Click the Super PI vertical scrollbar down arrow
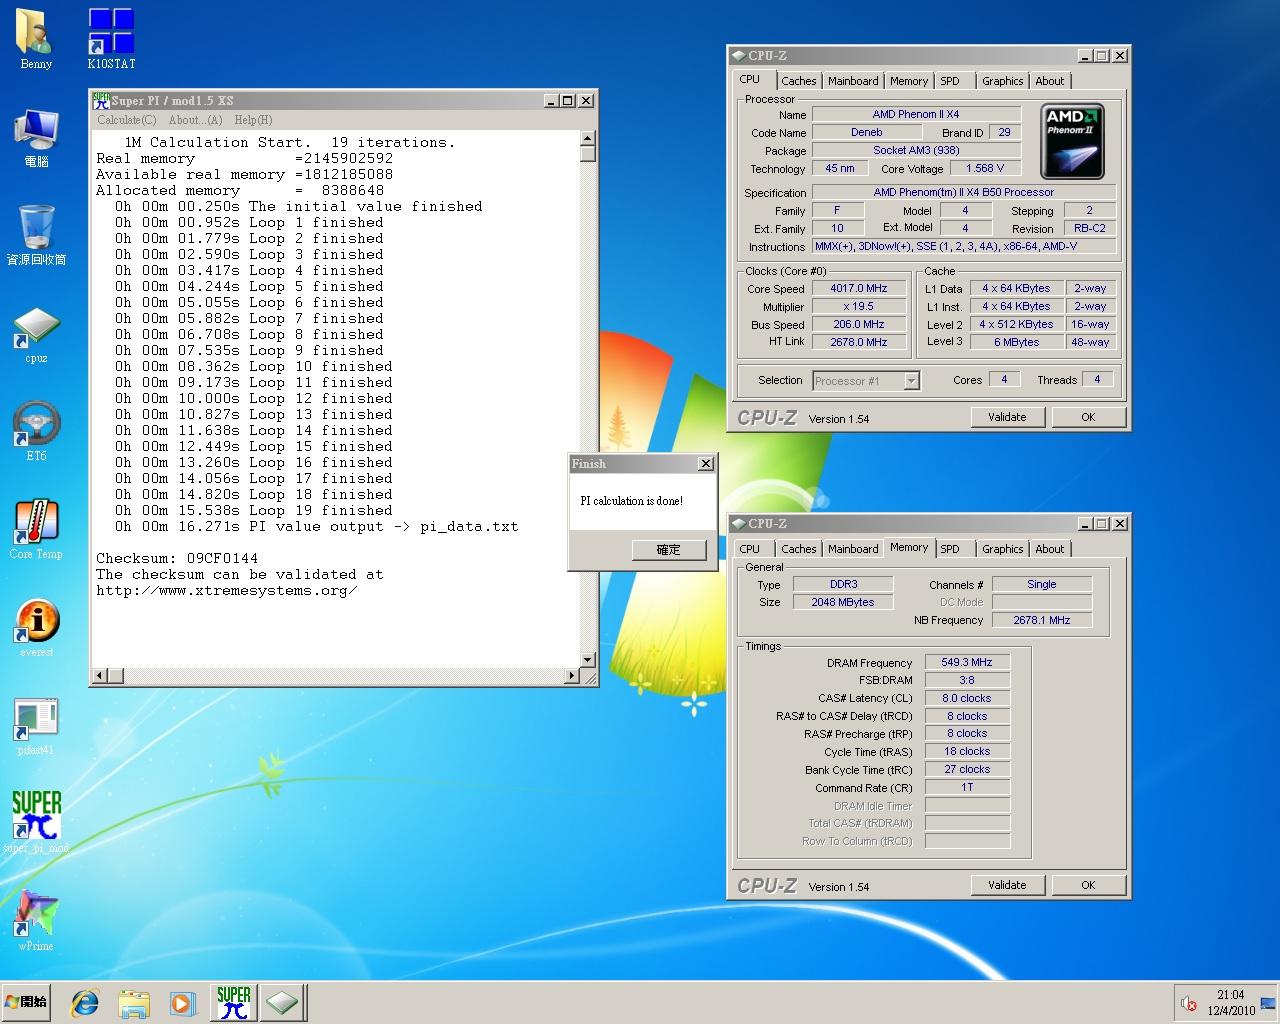 (x=588, y=660)
